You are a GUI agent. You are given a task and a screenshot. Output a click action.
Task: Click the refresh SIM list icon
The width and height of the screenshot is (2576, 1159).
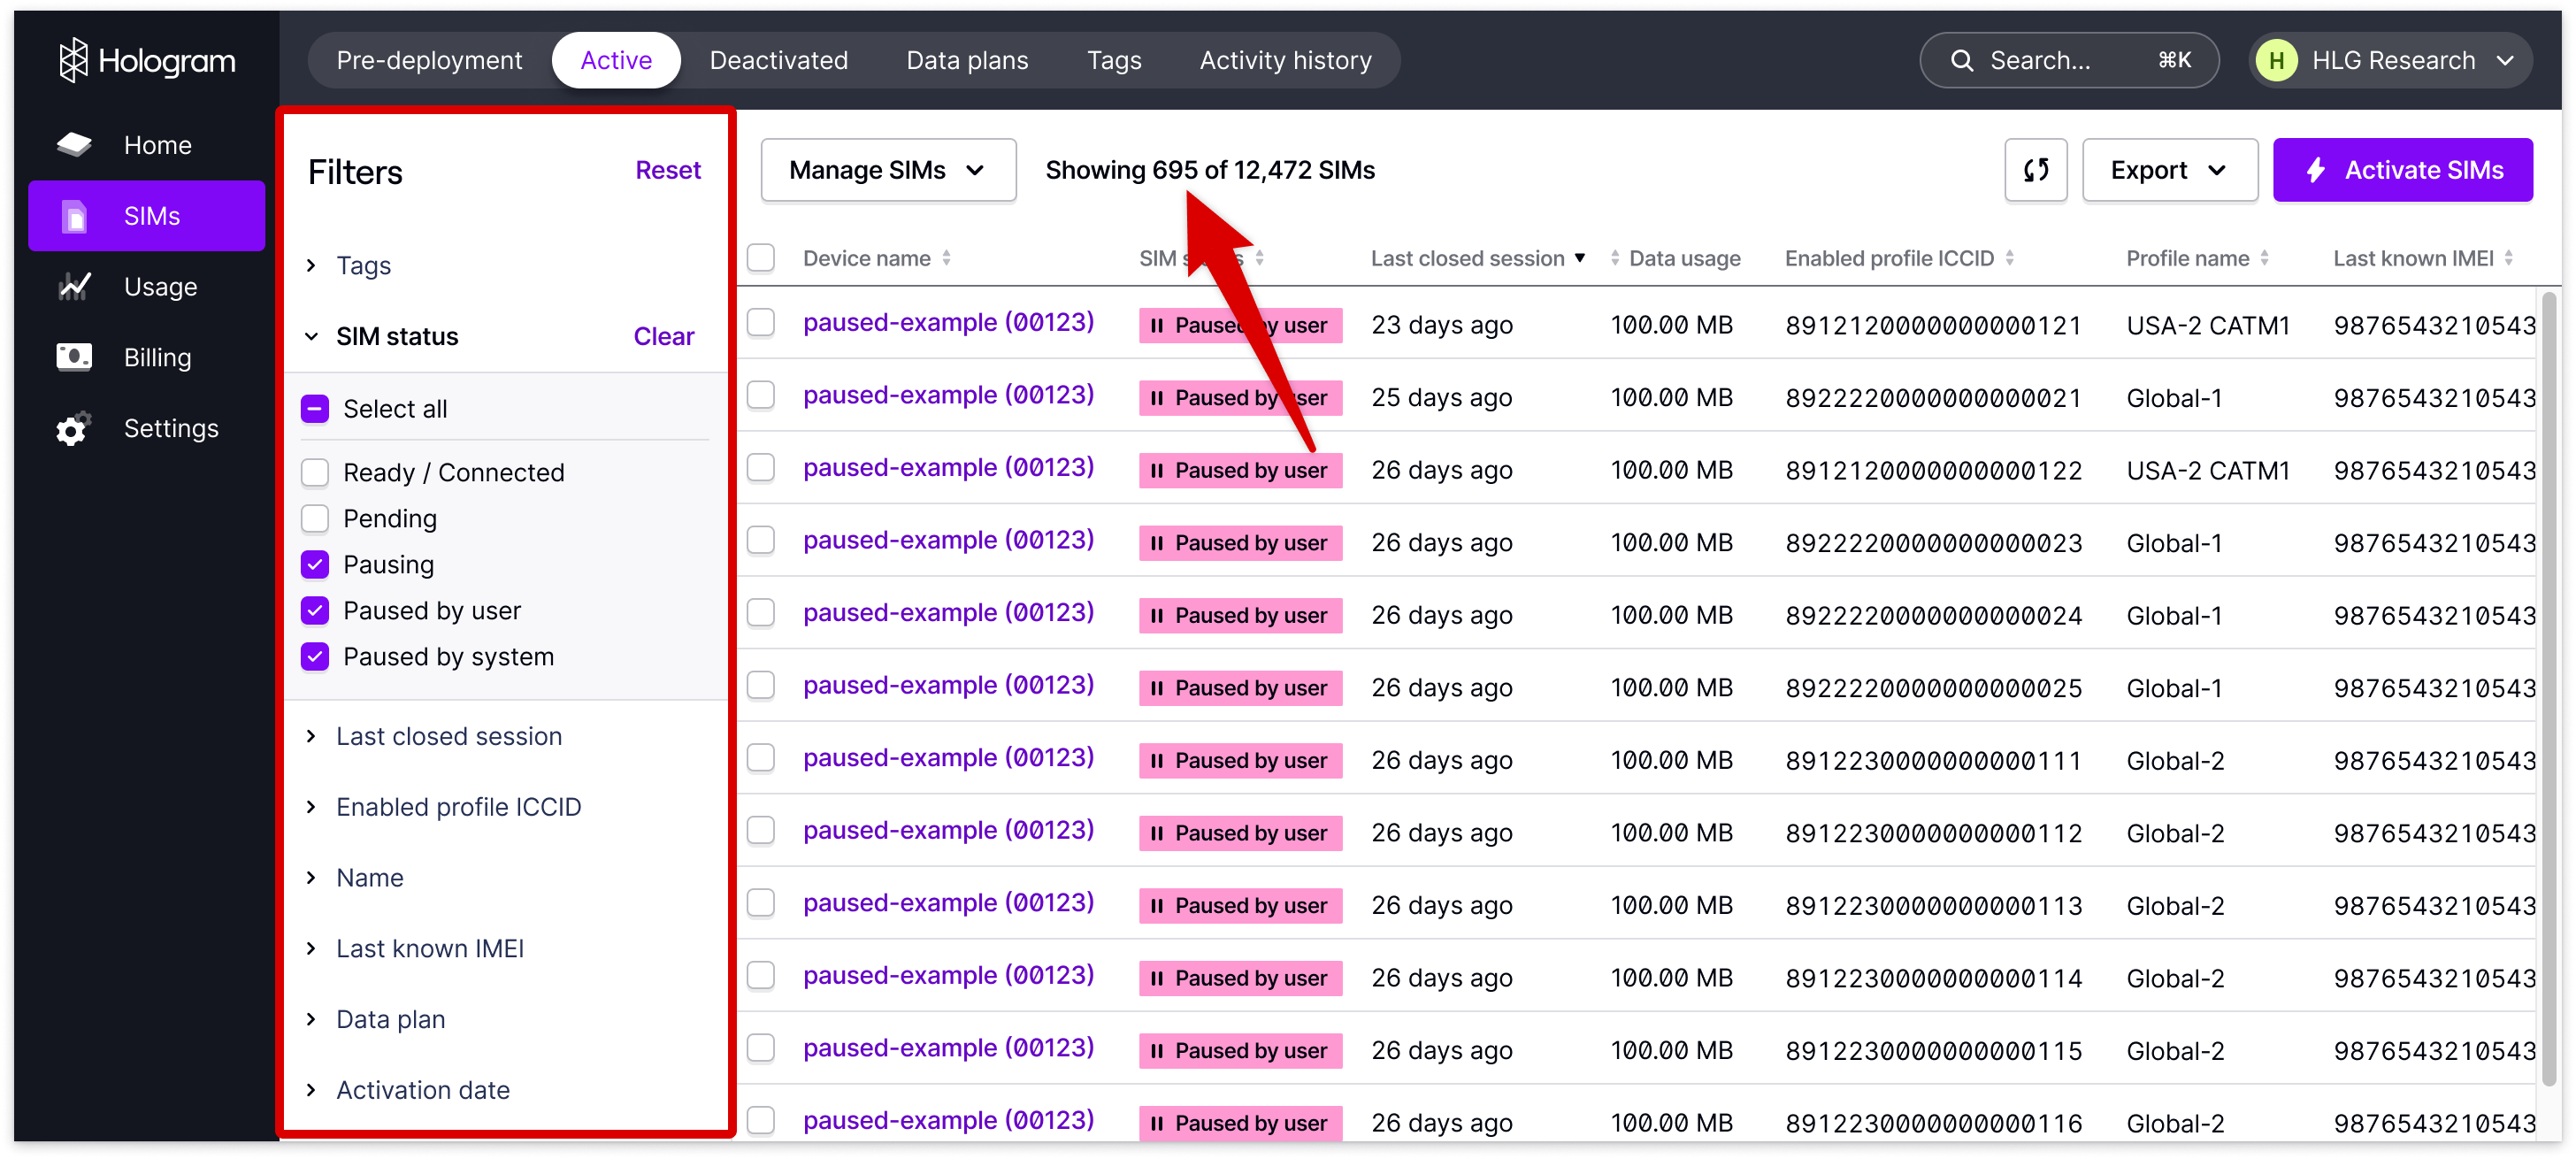(x=2035, y=170)
